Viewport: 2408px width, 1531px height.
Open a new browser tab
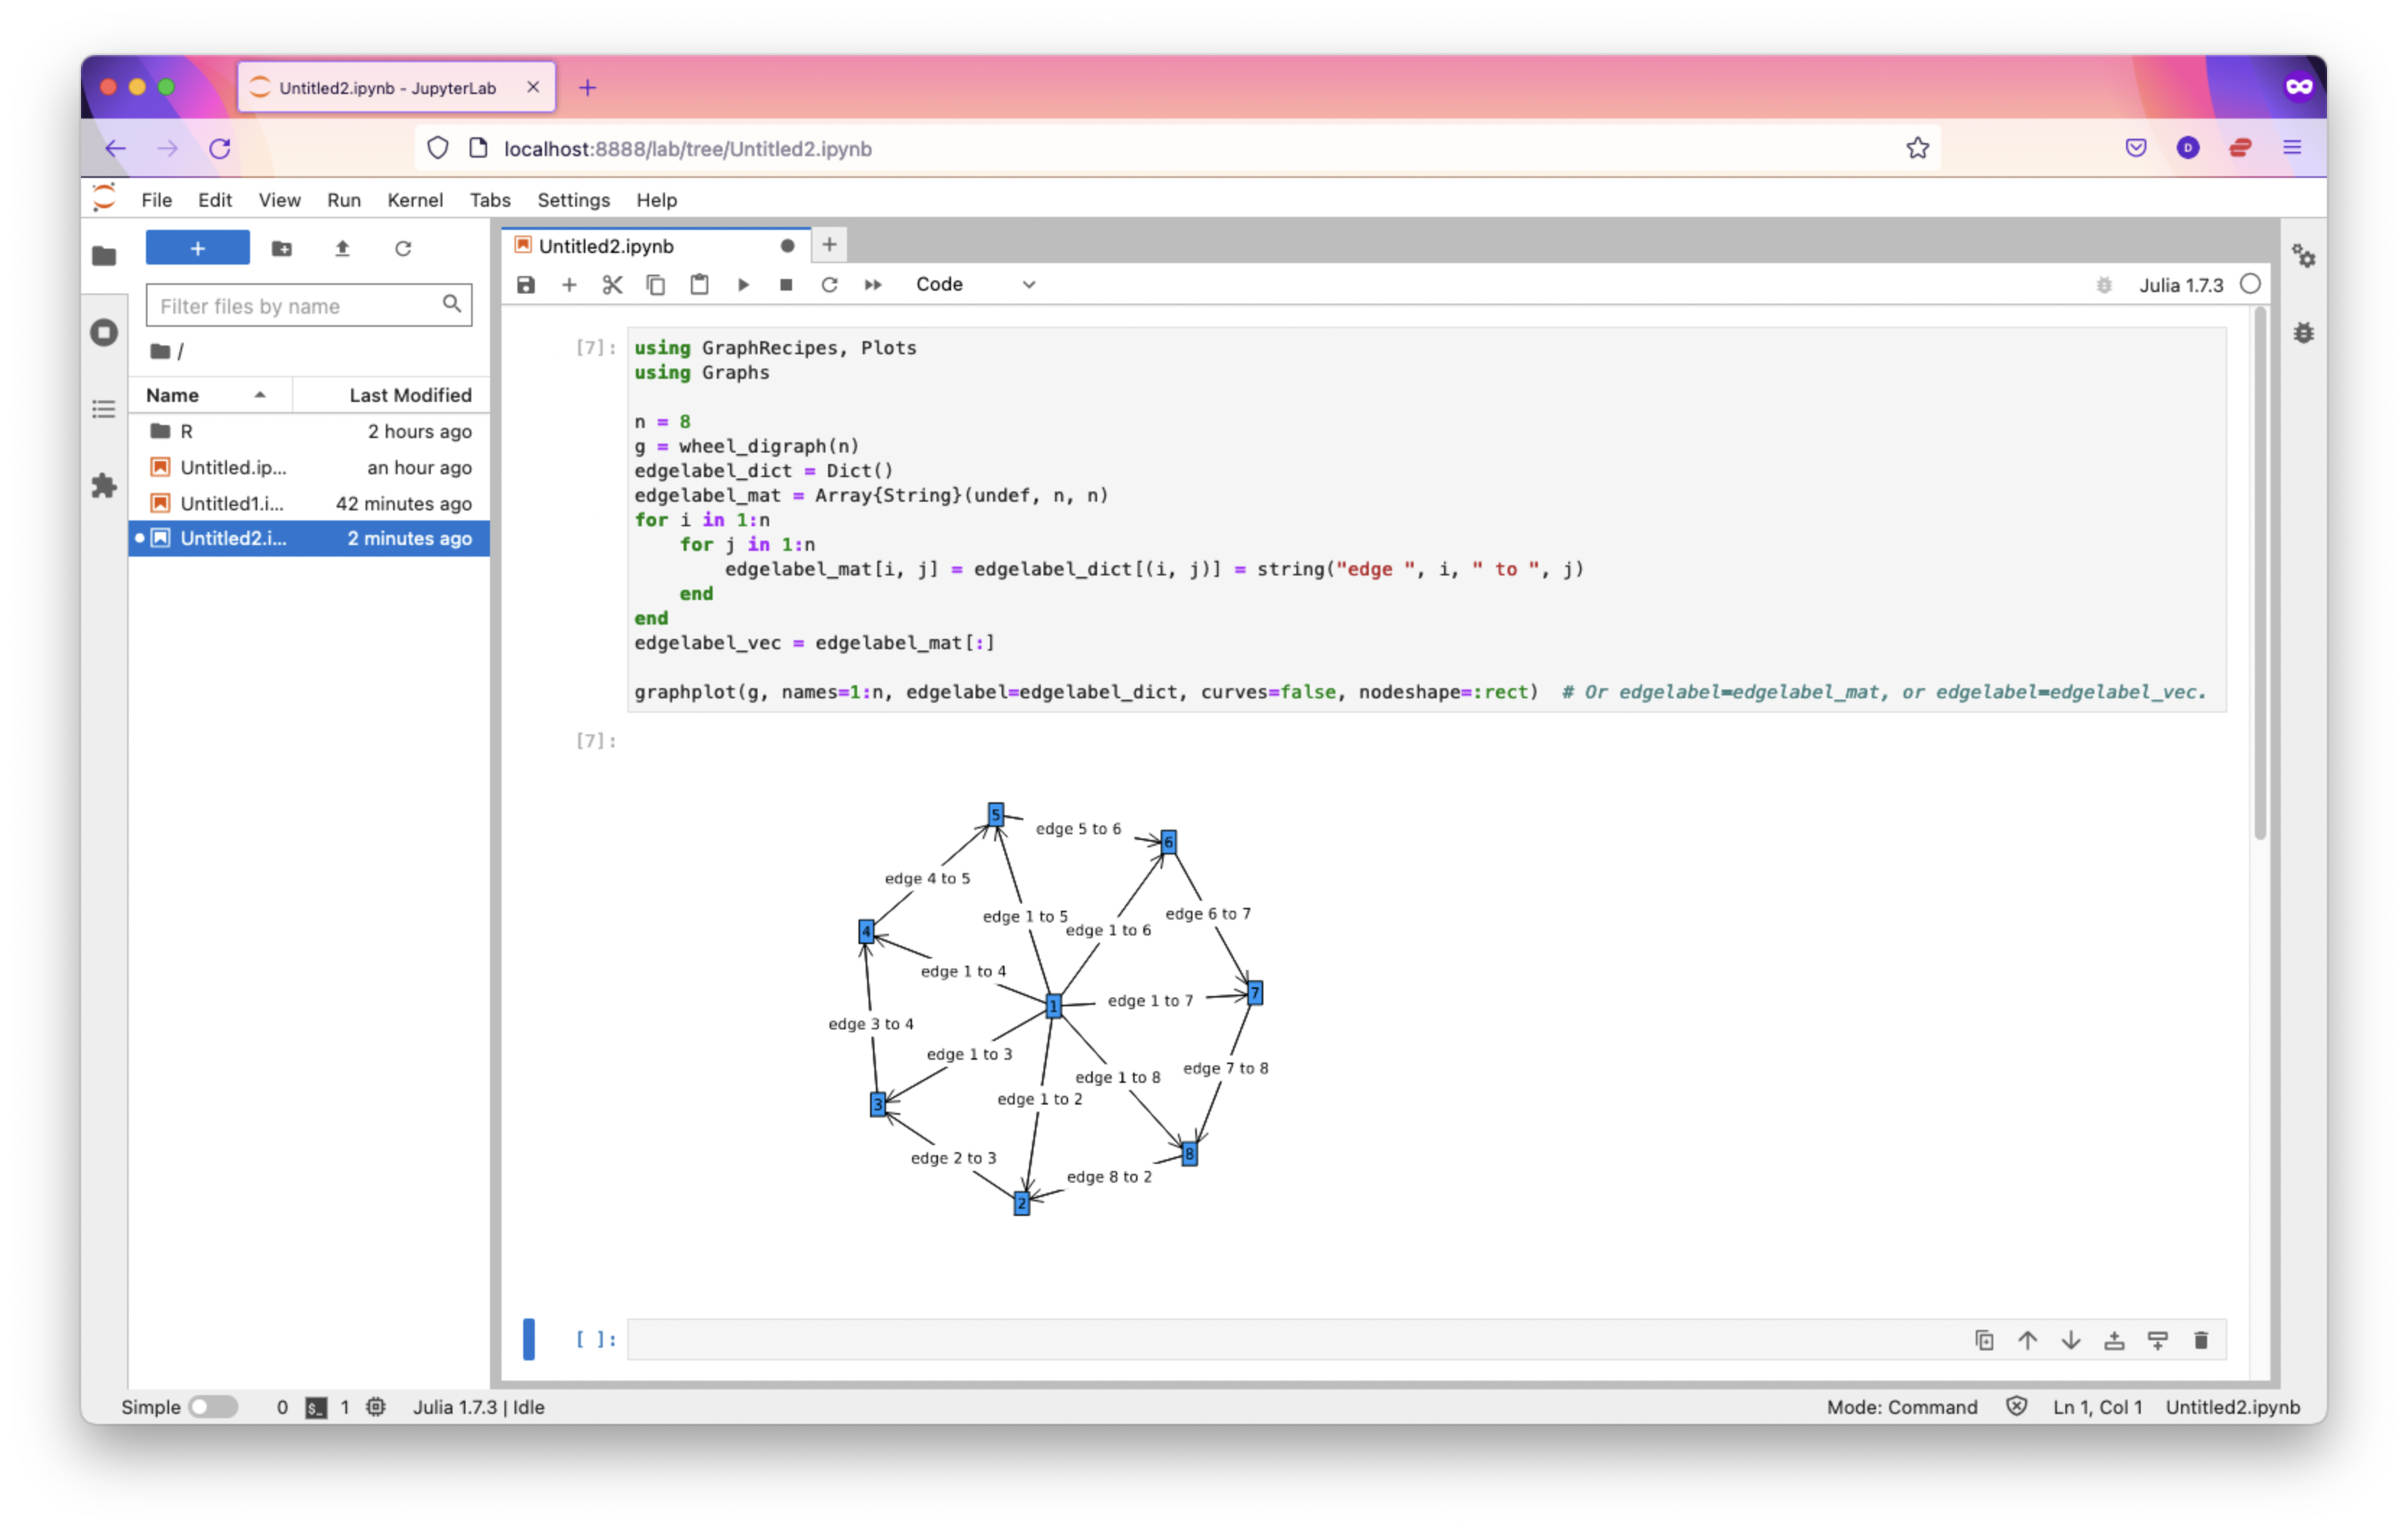coord(588,87)
